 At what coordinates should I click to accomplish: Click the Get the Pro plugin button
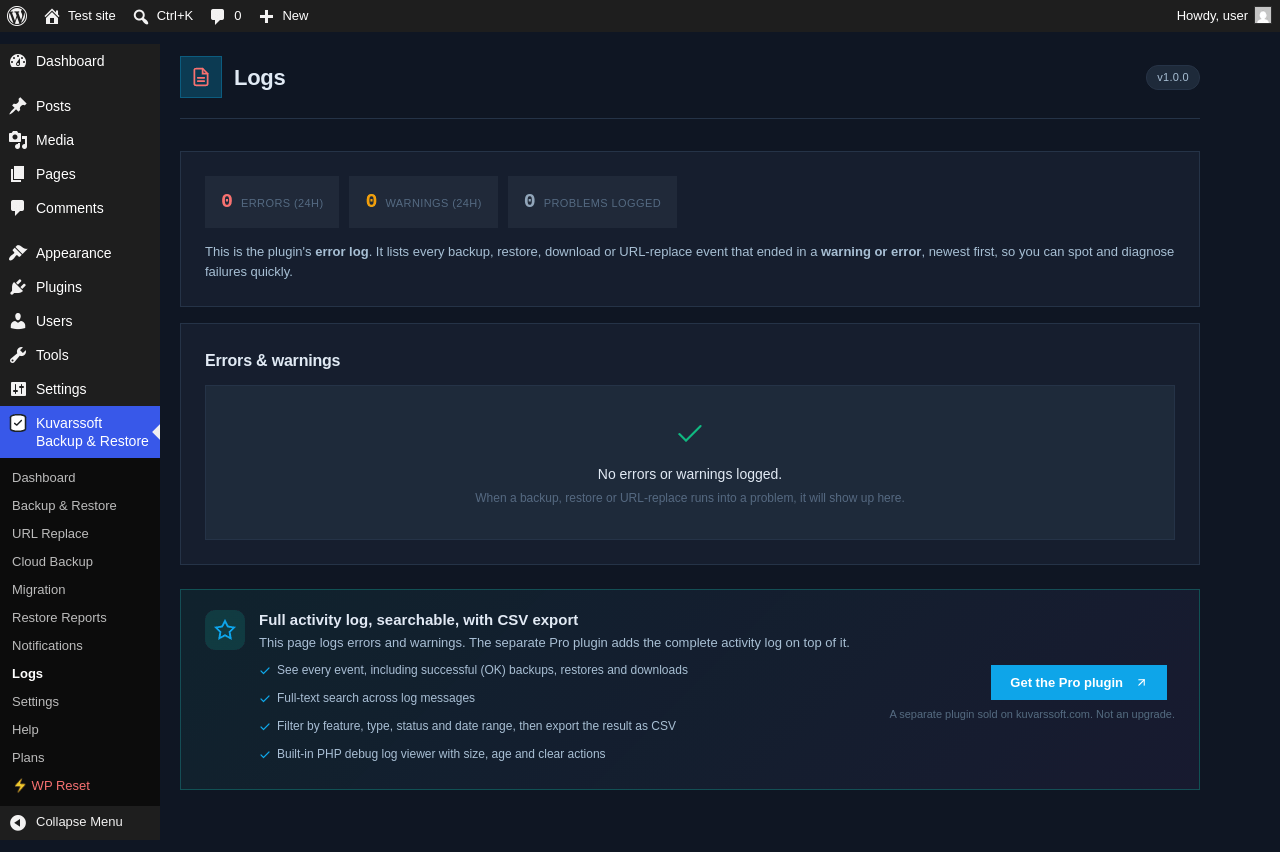pyautogui.click(x=1079, y=683)
